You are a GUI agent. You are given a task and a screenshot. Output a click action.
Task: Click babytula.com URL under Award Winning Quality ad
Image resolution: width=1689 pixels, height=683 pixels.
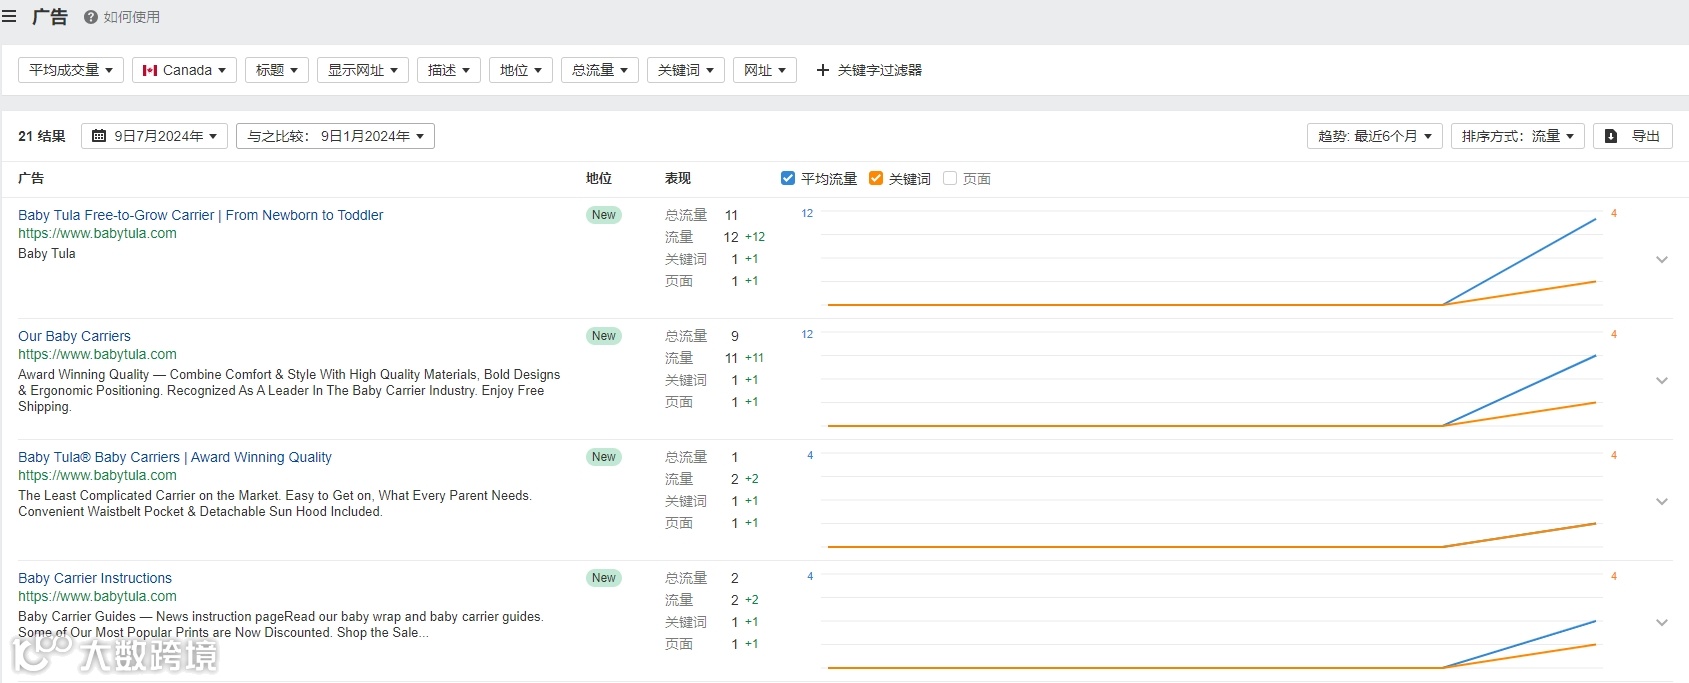[x=97, y=475]
